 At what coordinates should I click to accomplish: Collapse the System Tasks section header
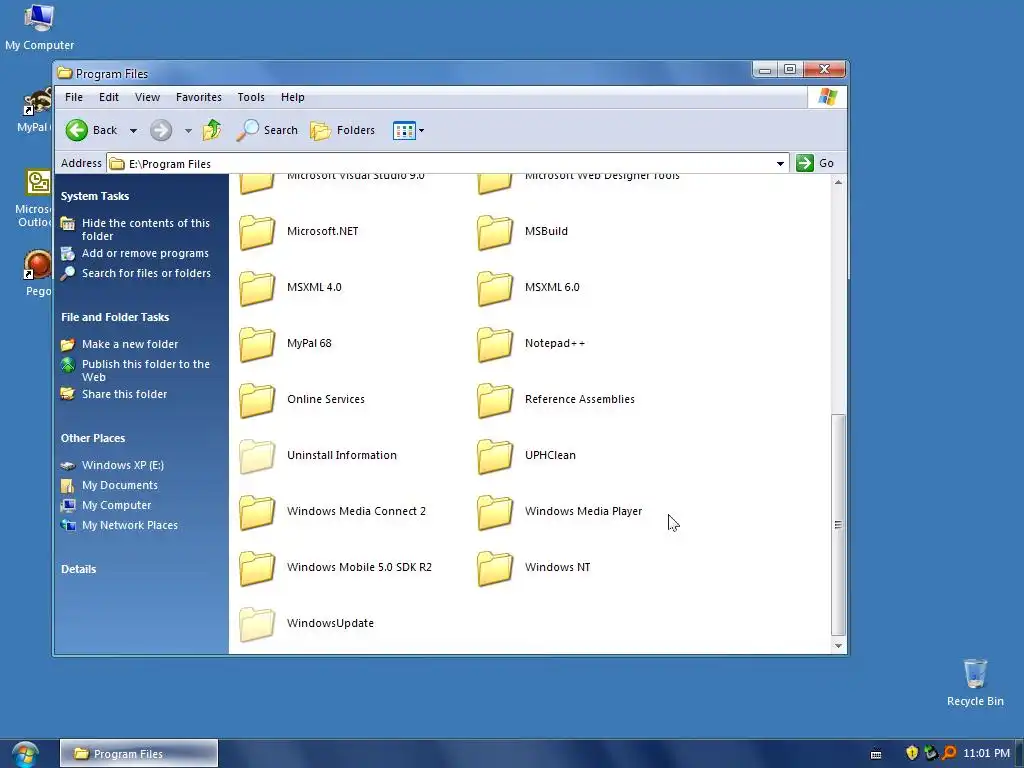[x=95, y=197]
